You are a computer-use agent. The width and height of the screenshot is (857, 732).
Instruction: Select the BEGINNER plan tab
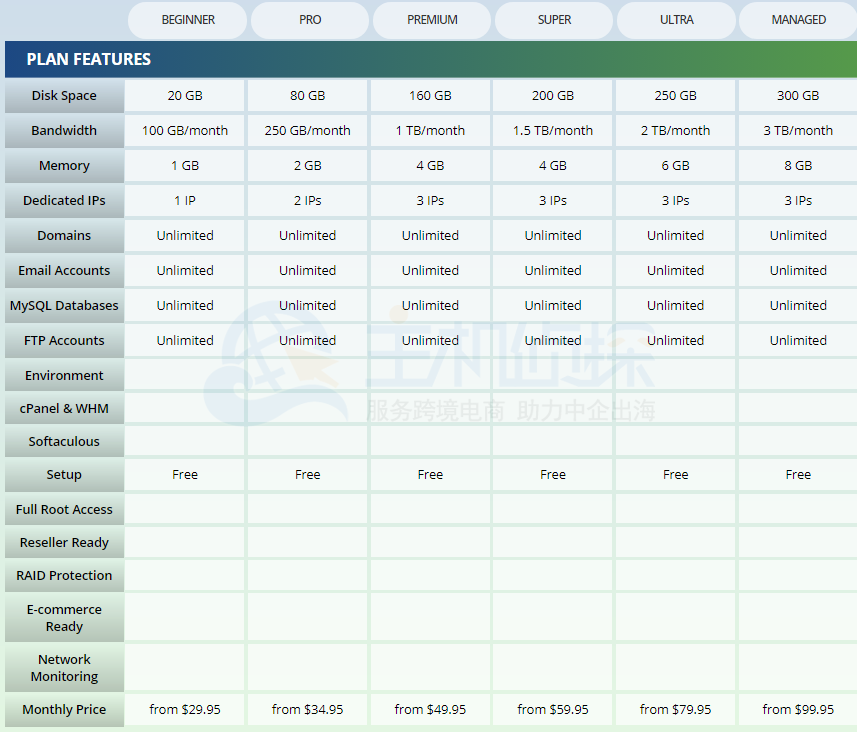tap(186, 19)
